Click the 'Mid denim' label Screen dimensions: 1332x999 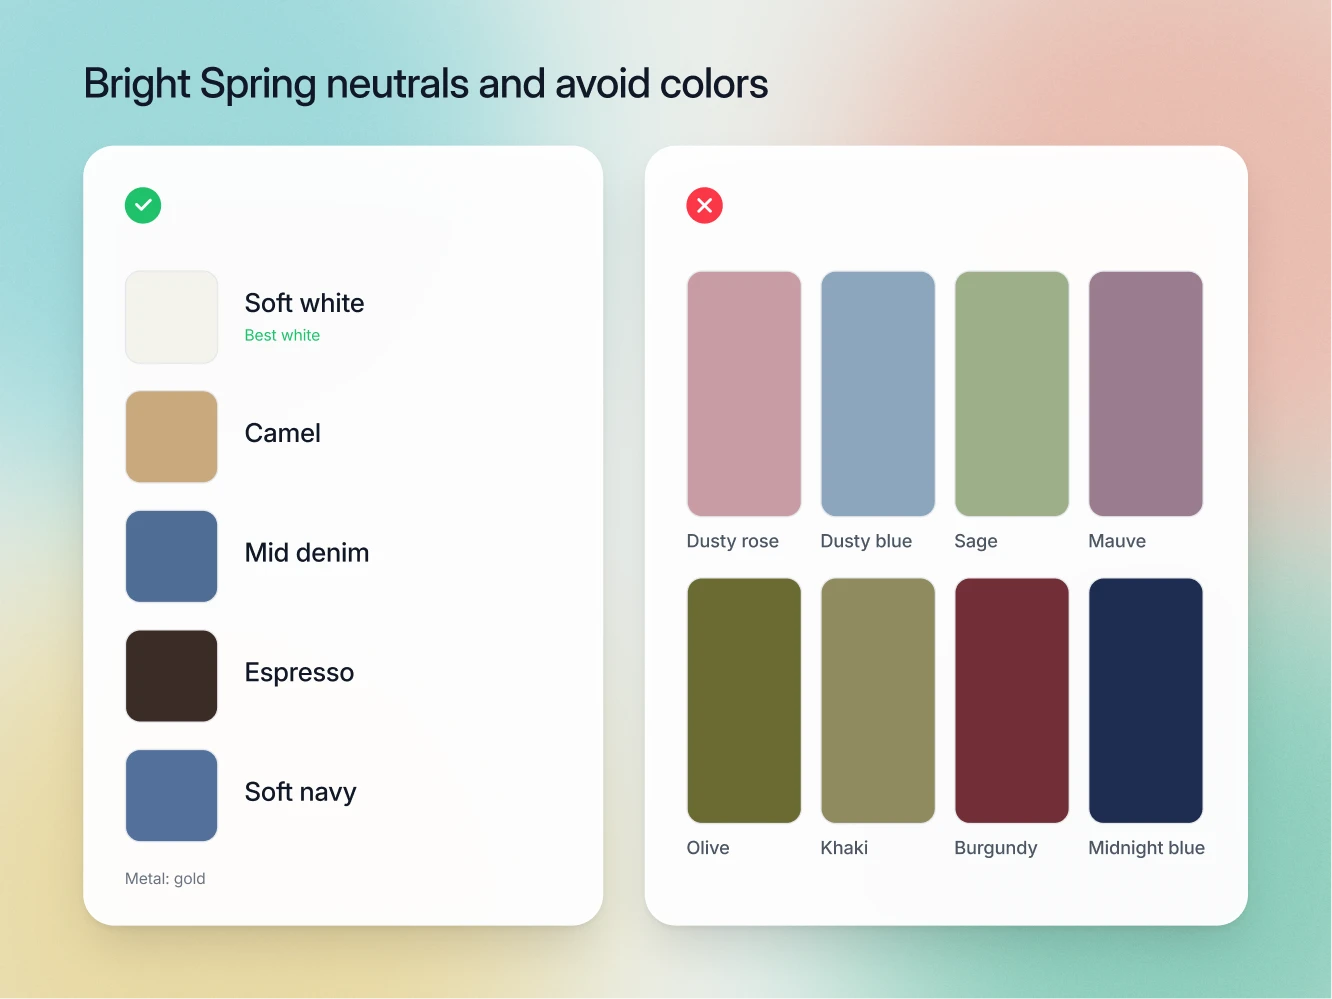(x=307, y=553)
